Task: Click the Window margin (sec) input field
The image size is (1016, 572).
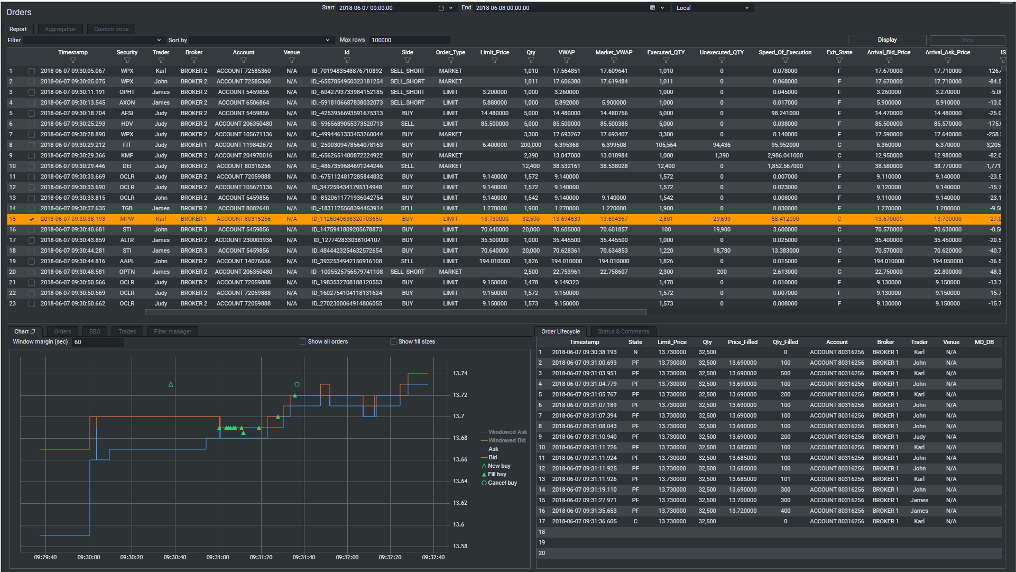Action: click(x=97, y=341)
